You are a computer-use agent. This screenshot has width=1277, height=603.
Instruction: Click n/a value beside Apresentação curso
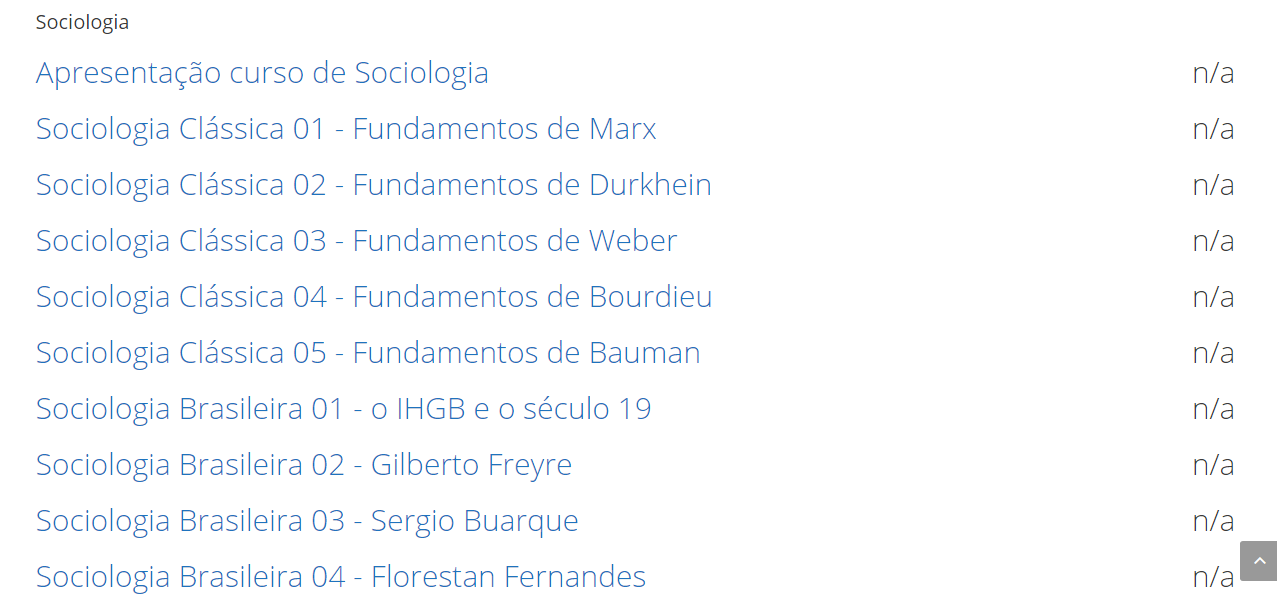pos(1213,73)
